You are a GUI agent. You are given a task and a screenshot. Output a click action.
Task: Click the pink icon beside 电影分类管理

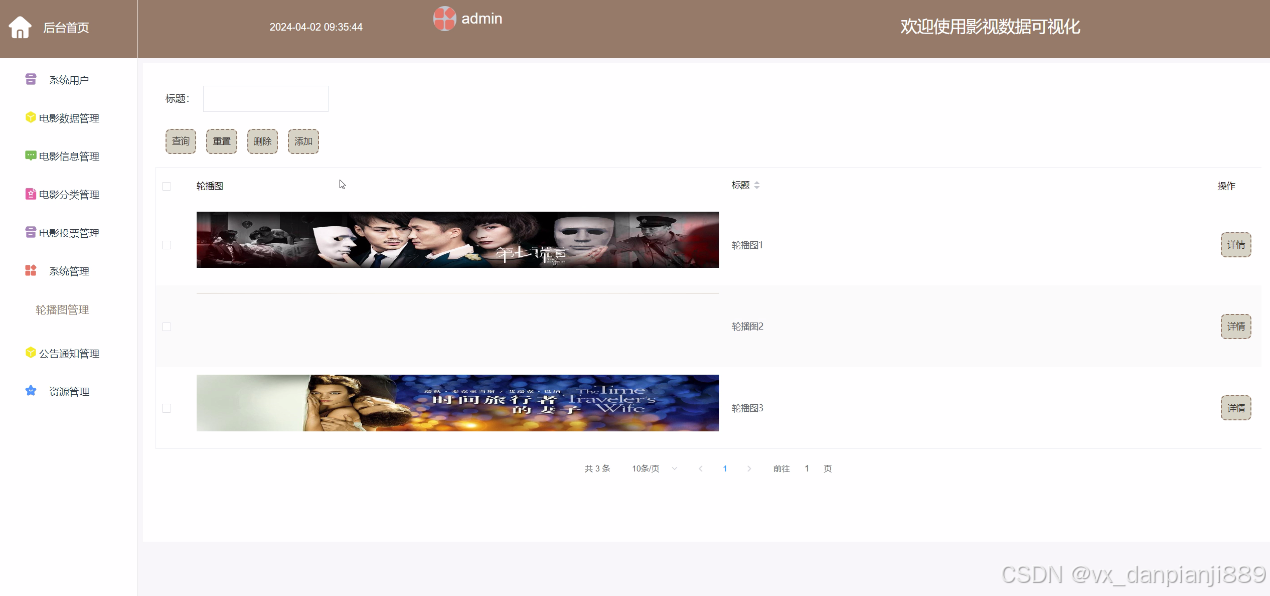[x=30, y=194]
